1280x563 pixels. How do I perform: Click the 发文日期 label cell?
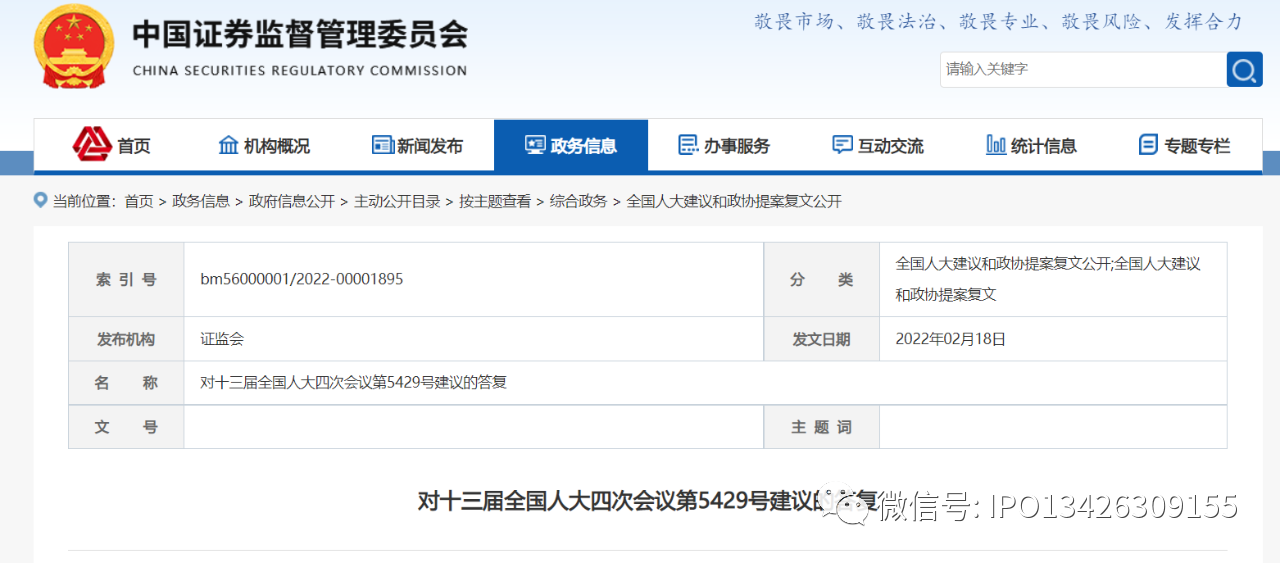[x=822, y=339]
